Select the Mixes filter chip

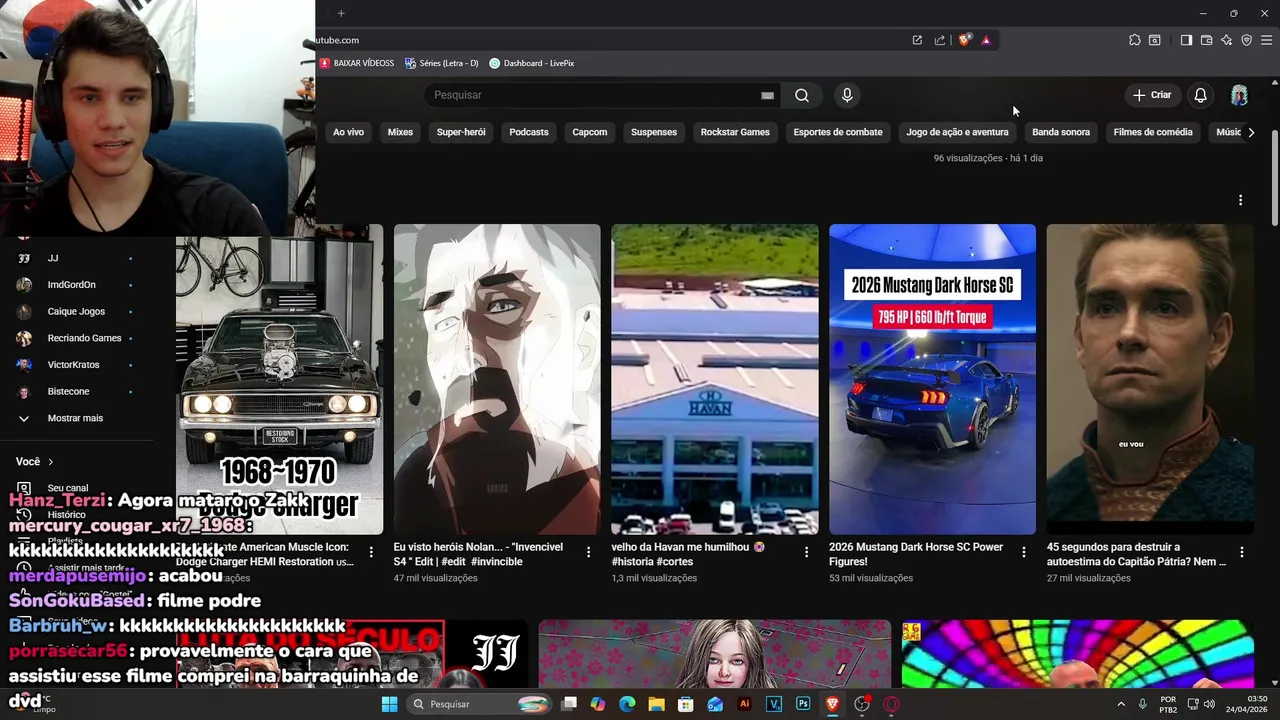400,132
